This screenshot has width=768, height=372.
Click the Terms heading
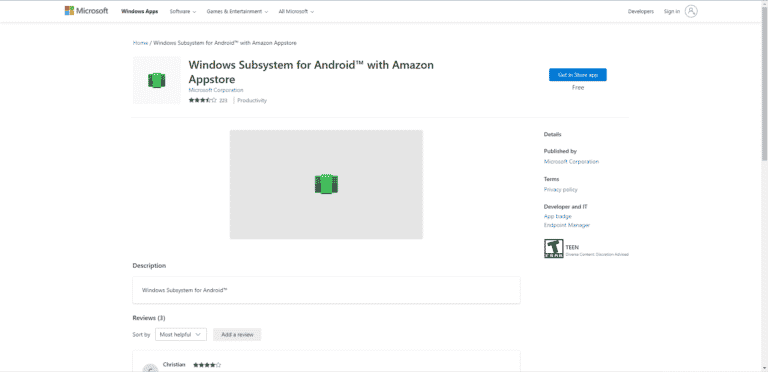click(x=551, y=179)
